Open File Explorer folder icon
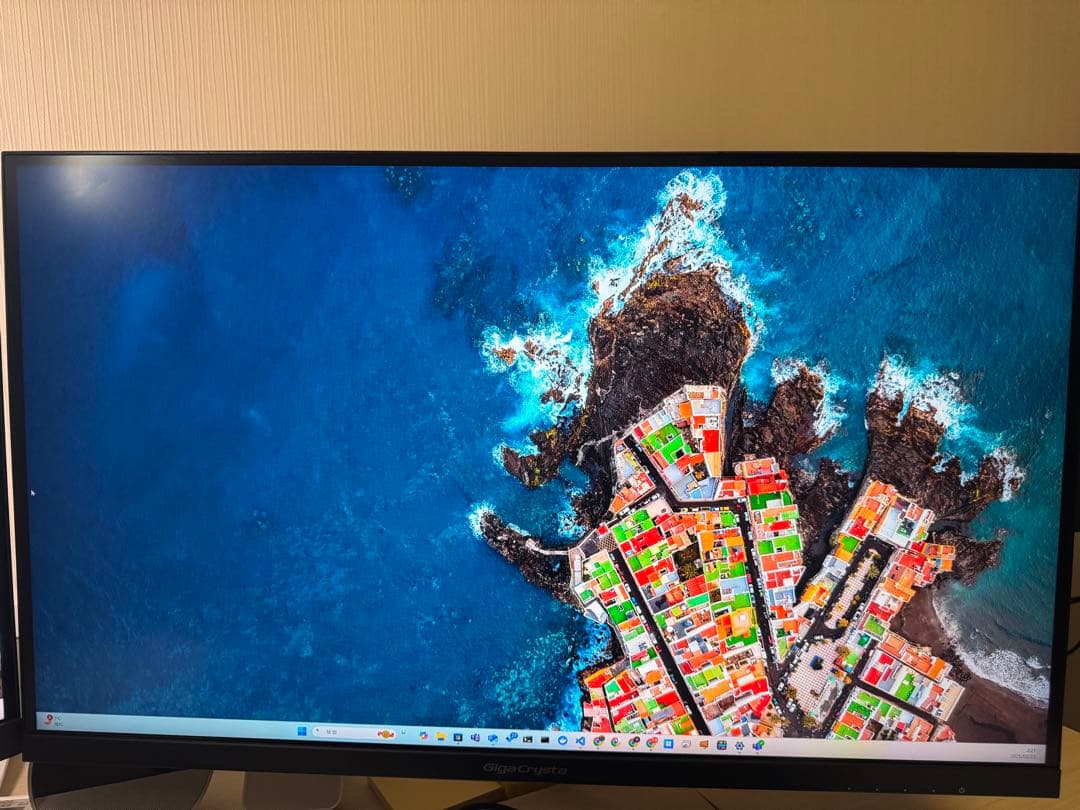Screen dimensions: 1080x810 tap(441, 737)
